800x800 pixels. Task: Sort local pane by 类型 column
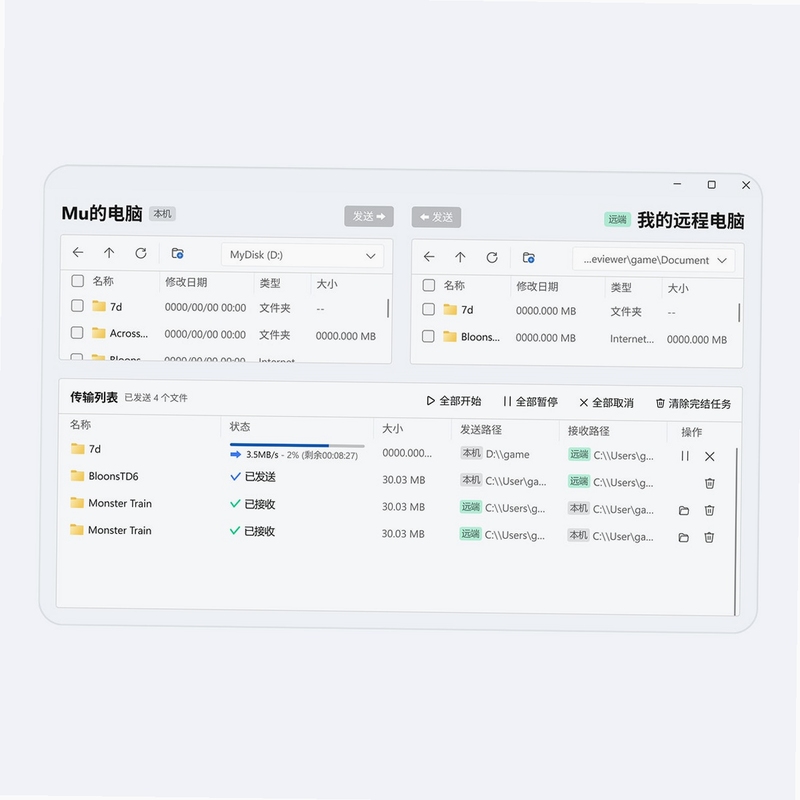(270, 283)
